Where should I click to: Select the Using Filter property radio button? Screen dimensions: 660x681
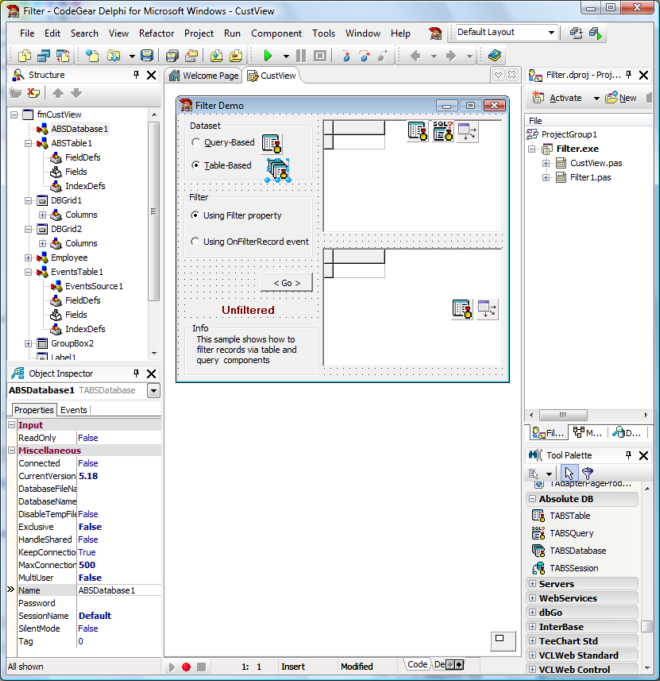[x=195, y=215]
